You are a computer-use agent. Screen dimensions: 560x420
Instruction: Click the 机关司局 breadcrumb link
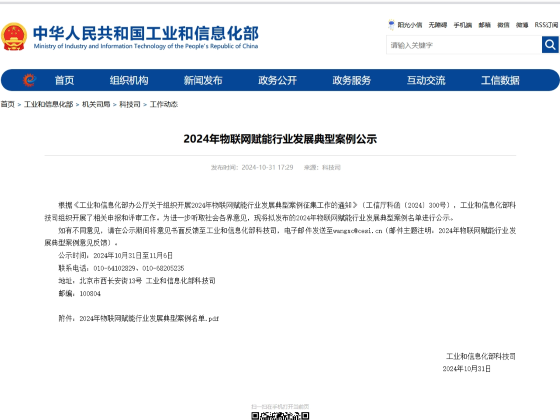coord(96,104)
